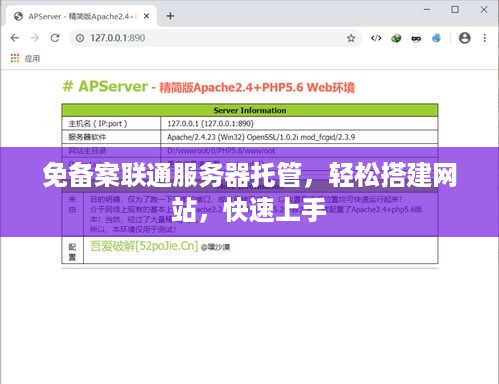Viewport: 499px width, 384px height.
Task: Click the 127.0.0.1 (127.0.0.1:890) cell
Action: tap(299, 124)
